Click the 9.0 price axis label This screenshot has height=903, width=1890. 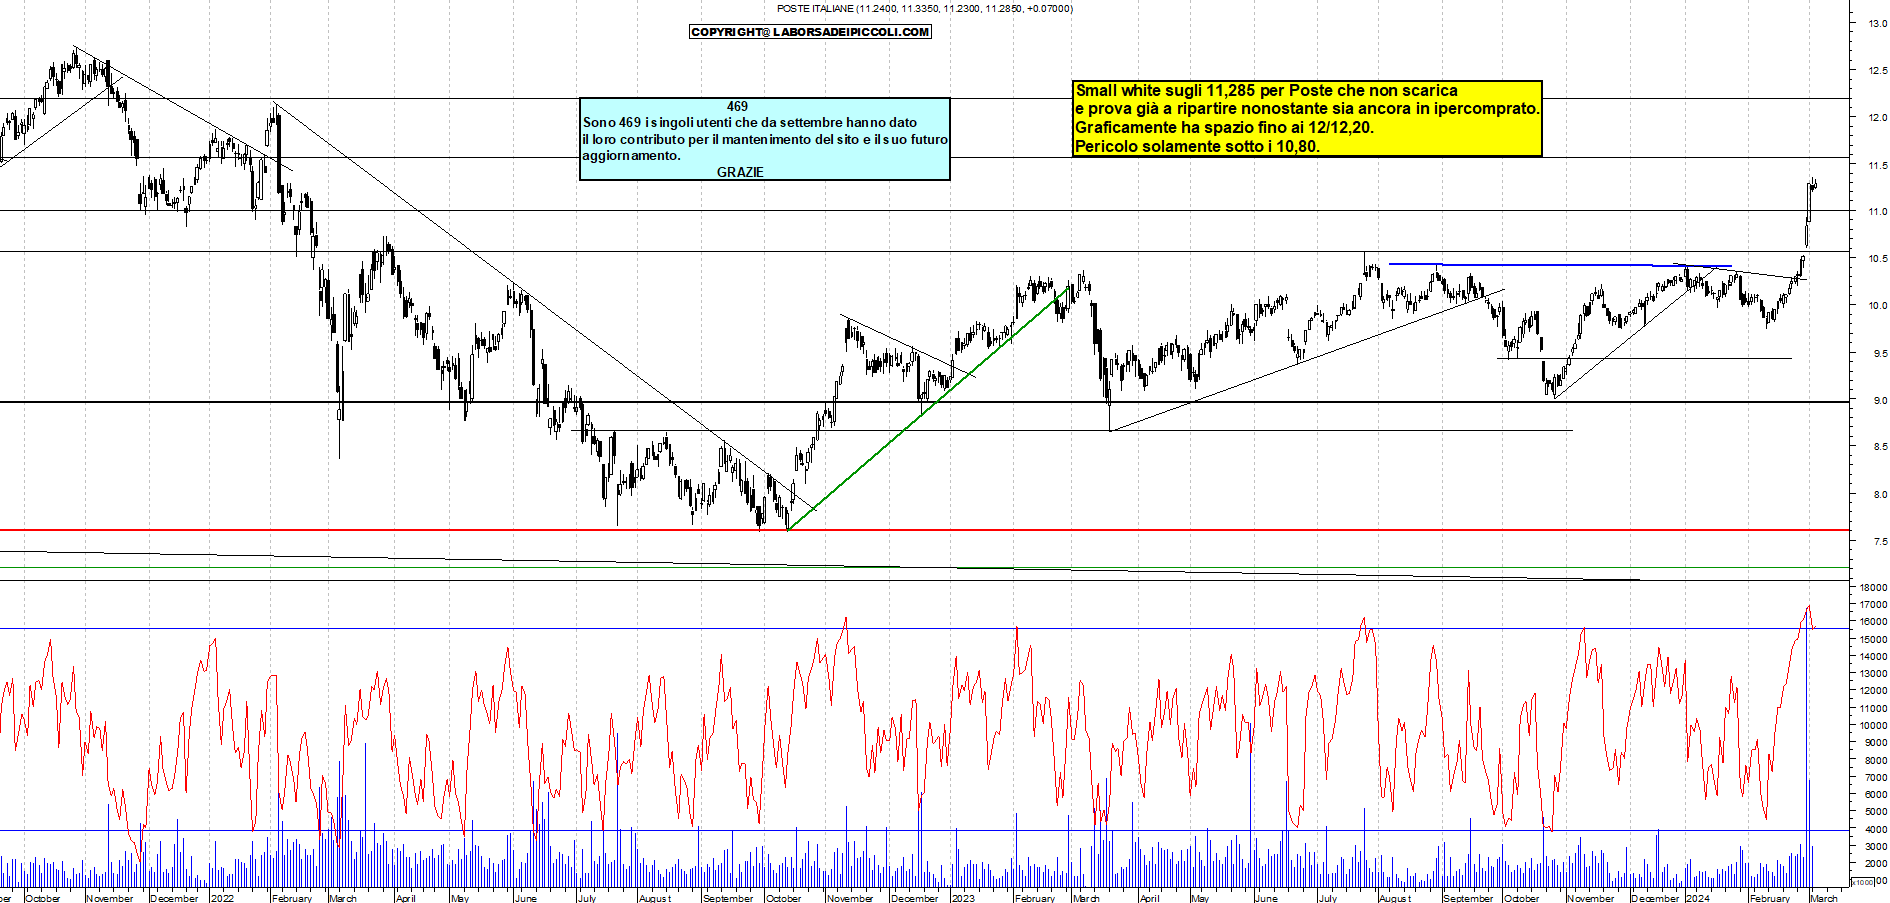click(1880, 401)
